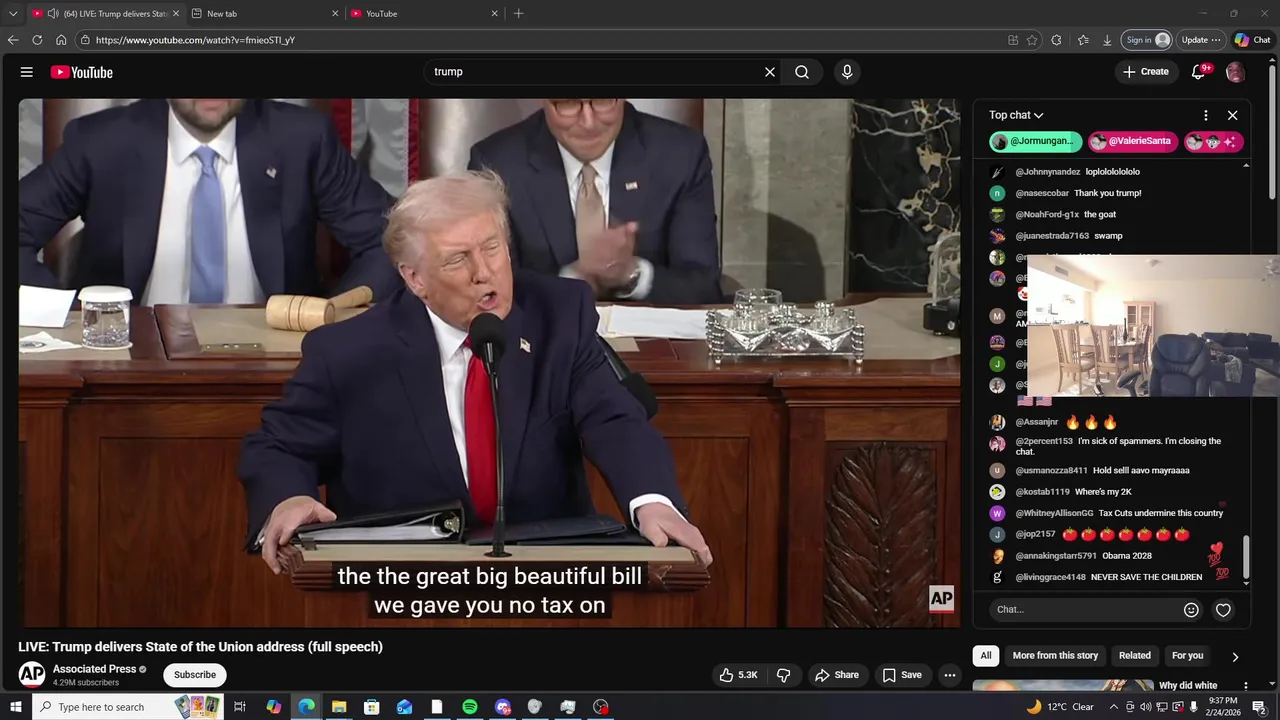
Task: Open Windows notification center
Action: pos(1259,707)
